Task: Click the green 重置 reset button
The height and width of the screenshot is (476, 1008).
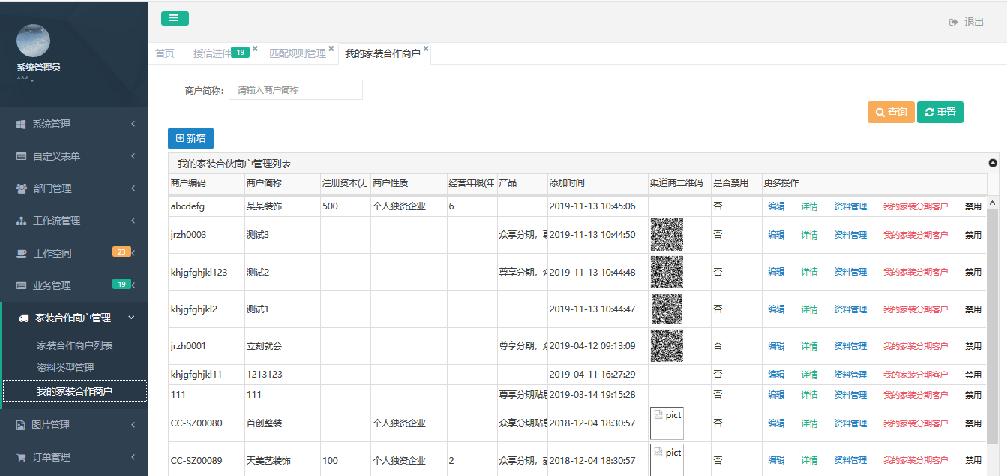Action: 940,112
